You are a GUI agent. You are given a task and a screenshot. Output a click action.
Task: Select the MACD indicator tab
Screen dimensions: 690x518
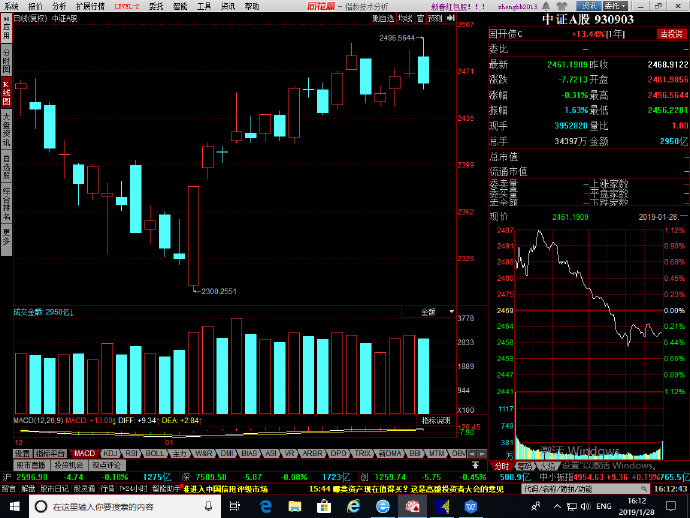tap(84, 453)
